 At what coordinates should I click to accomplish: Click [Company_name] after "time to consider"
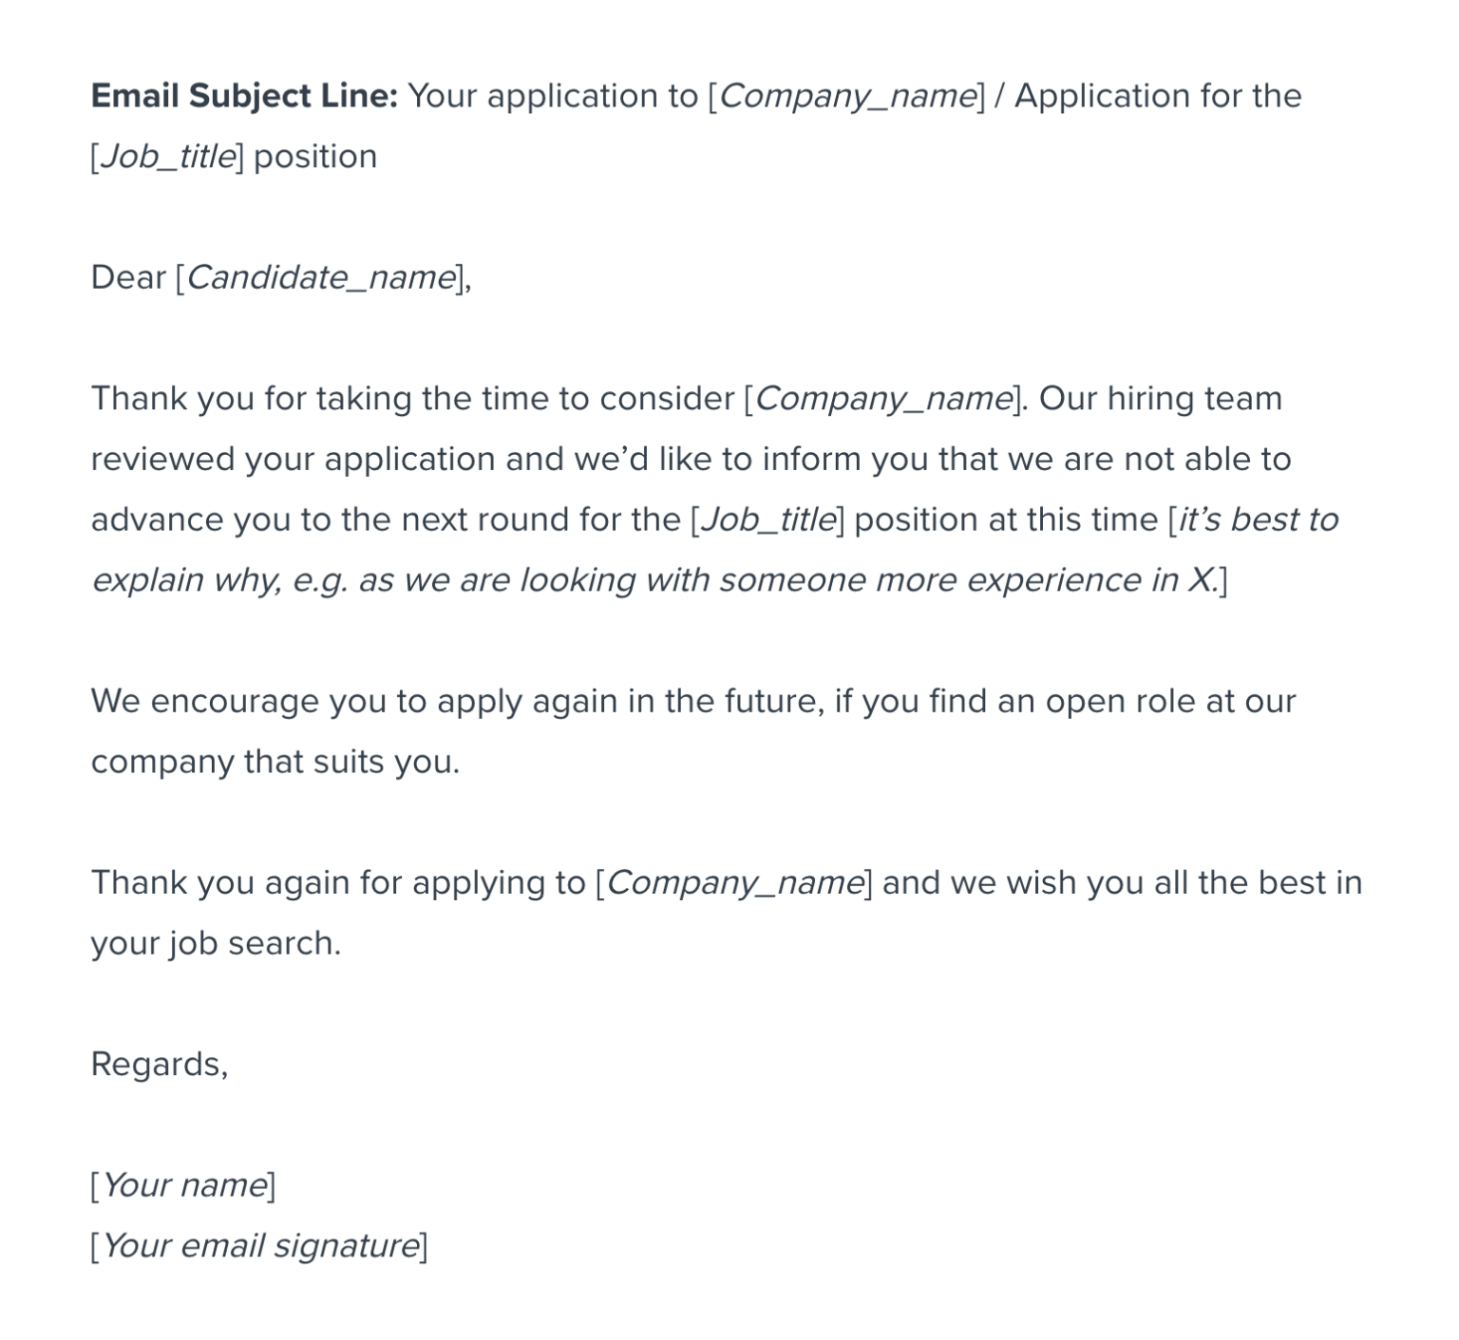(883, 399)
